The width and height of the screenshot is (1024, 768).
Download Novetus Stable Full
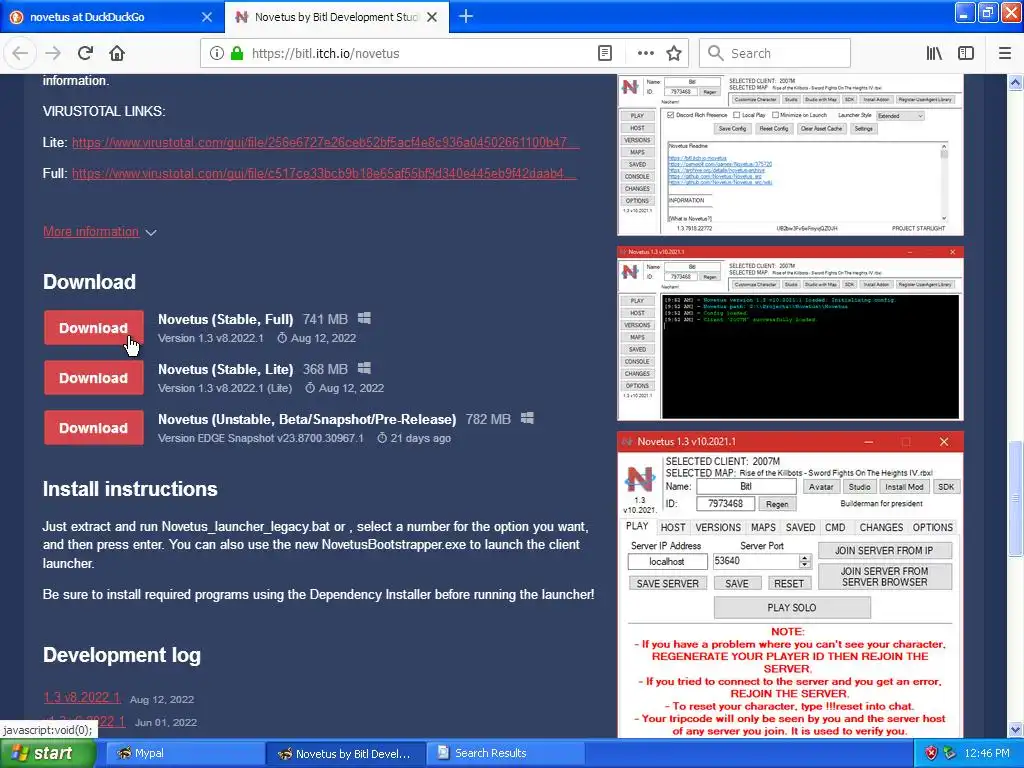[93, 328]
